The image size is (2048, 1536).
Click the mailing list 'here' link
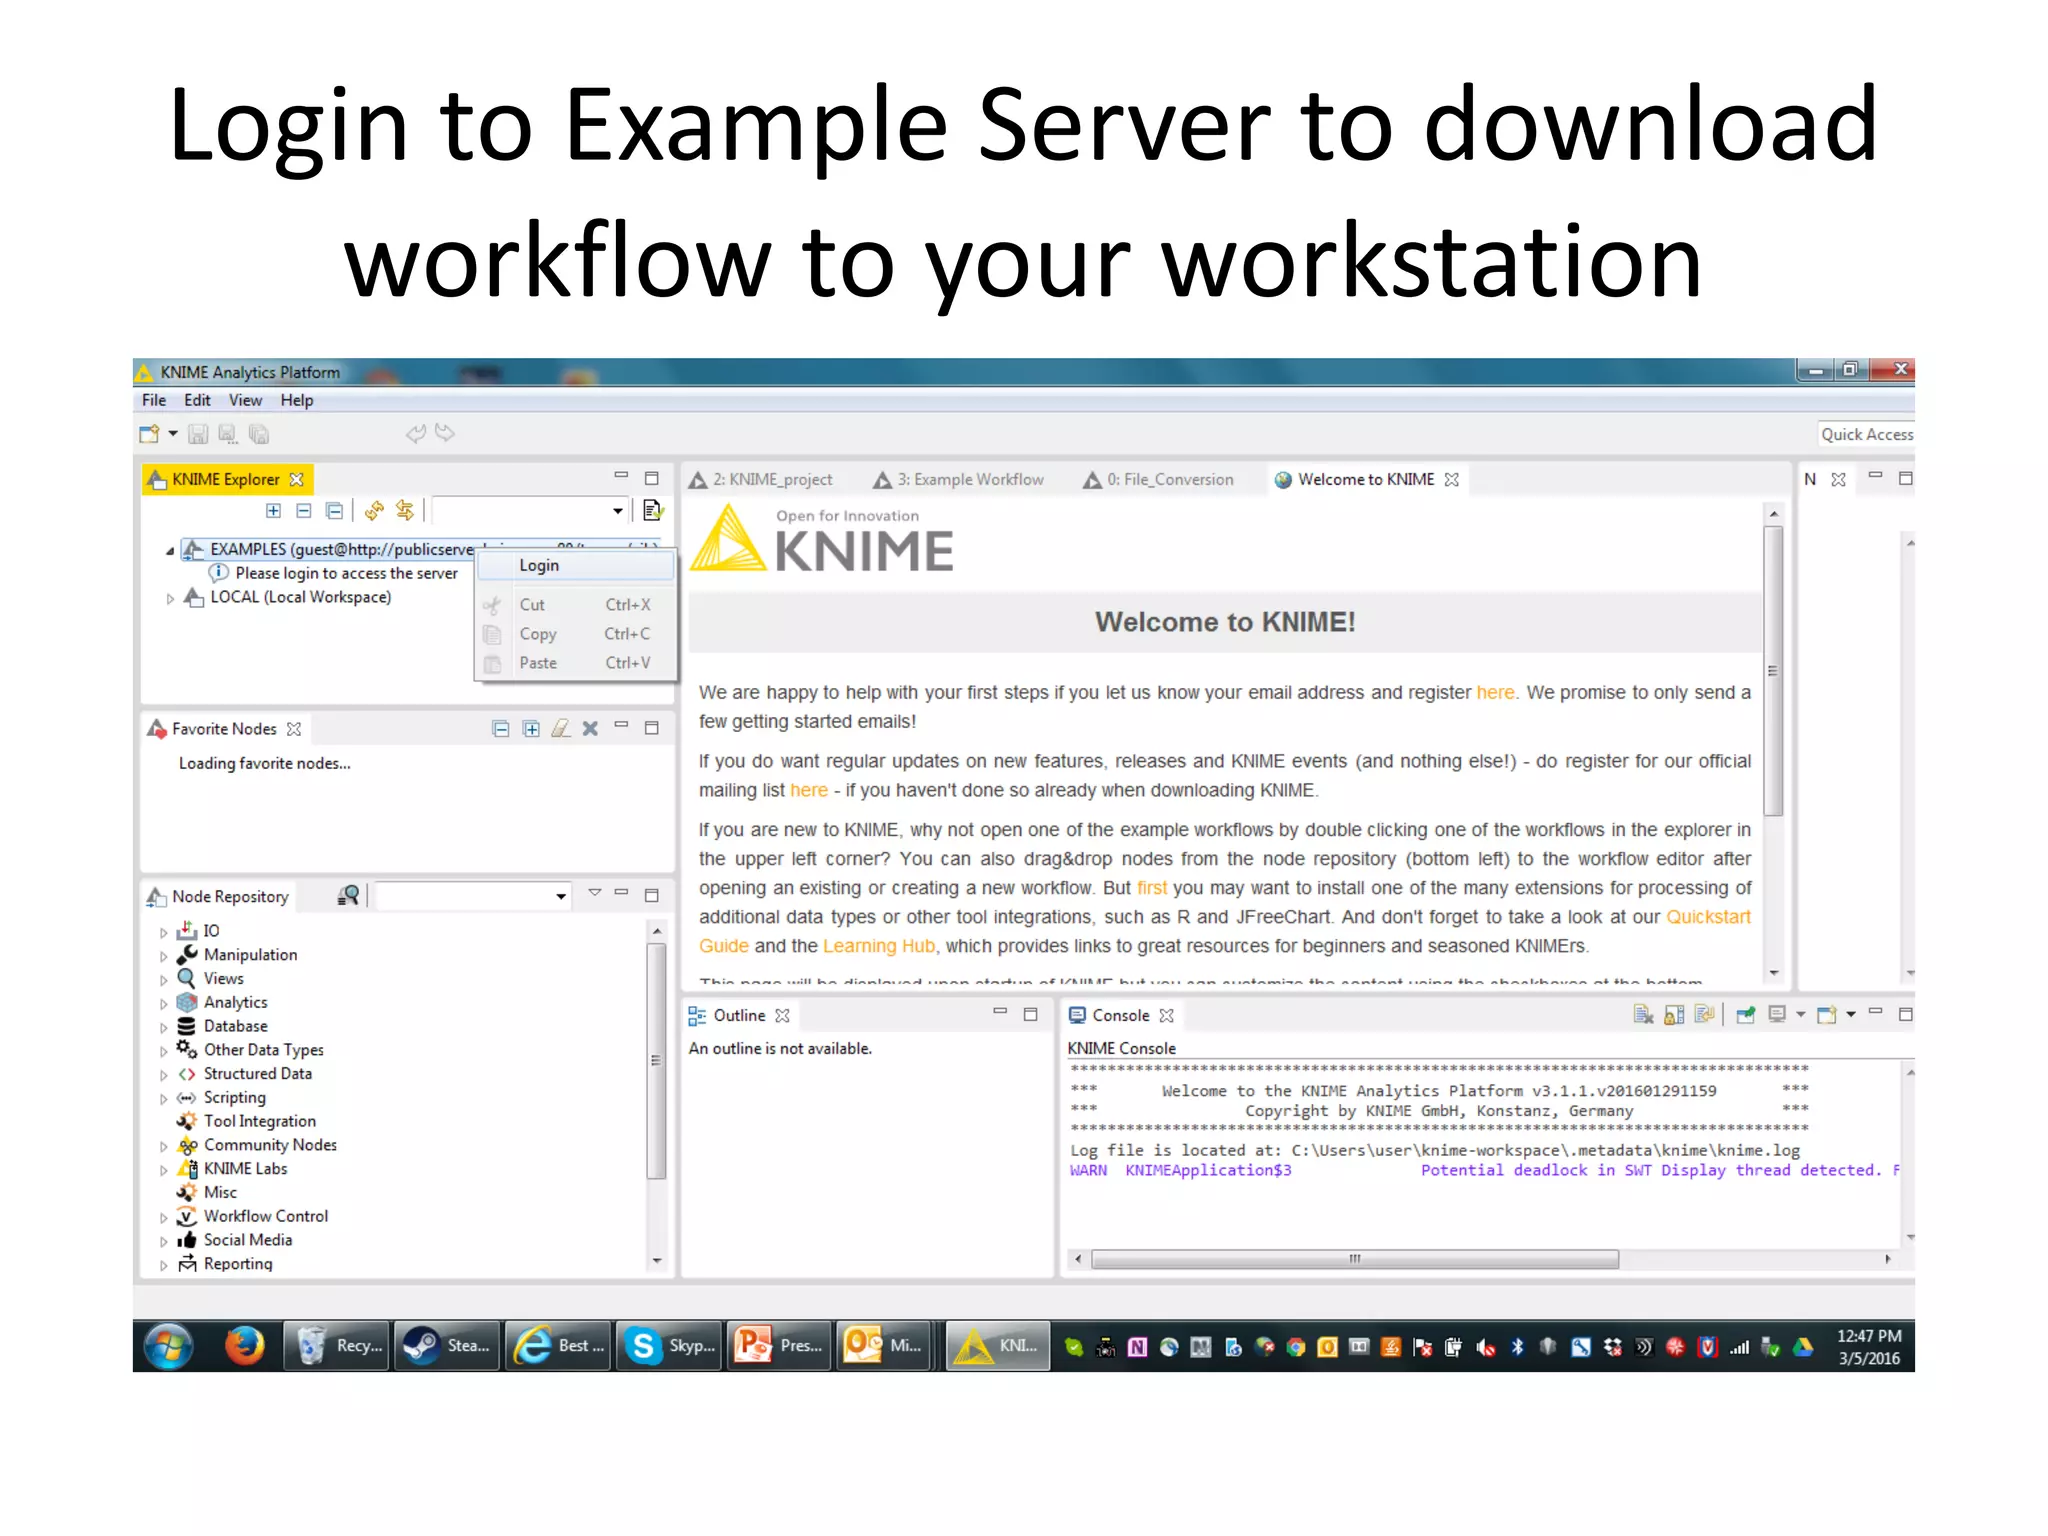pyautogui.click(x=808, y=791)
